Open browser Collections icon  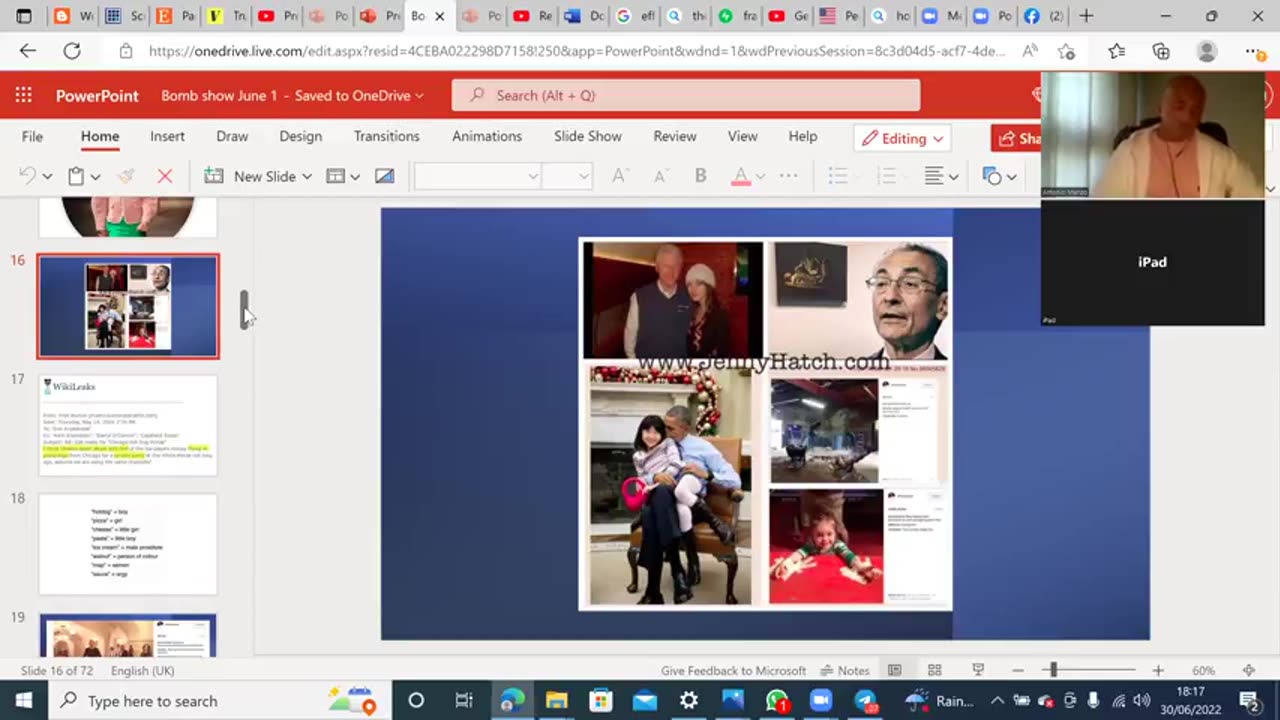pyautogui.click(x=1161, y=51)
